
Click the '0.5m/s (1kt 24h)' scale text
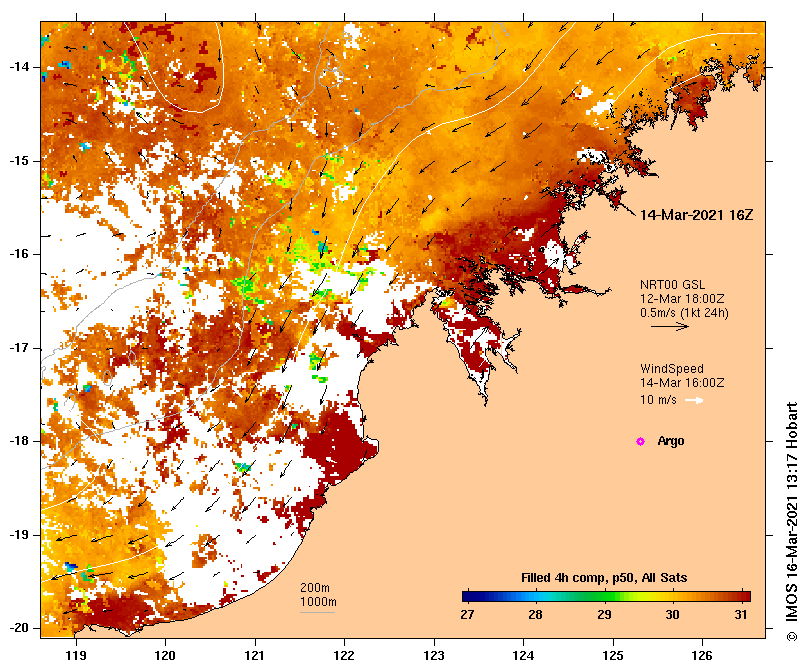pos(684,313)
